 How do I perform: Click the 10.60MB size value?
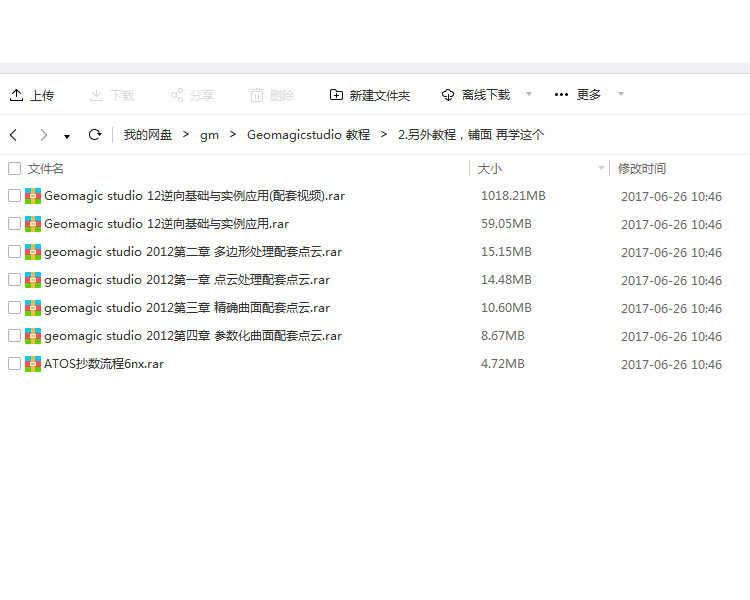506,308
